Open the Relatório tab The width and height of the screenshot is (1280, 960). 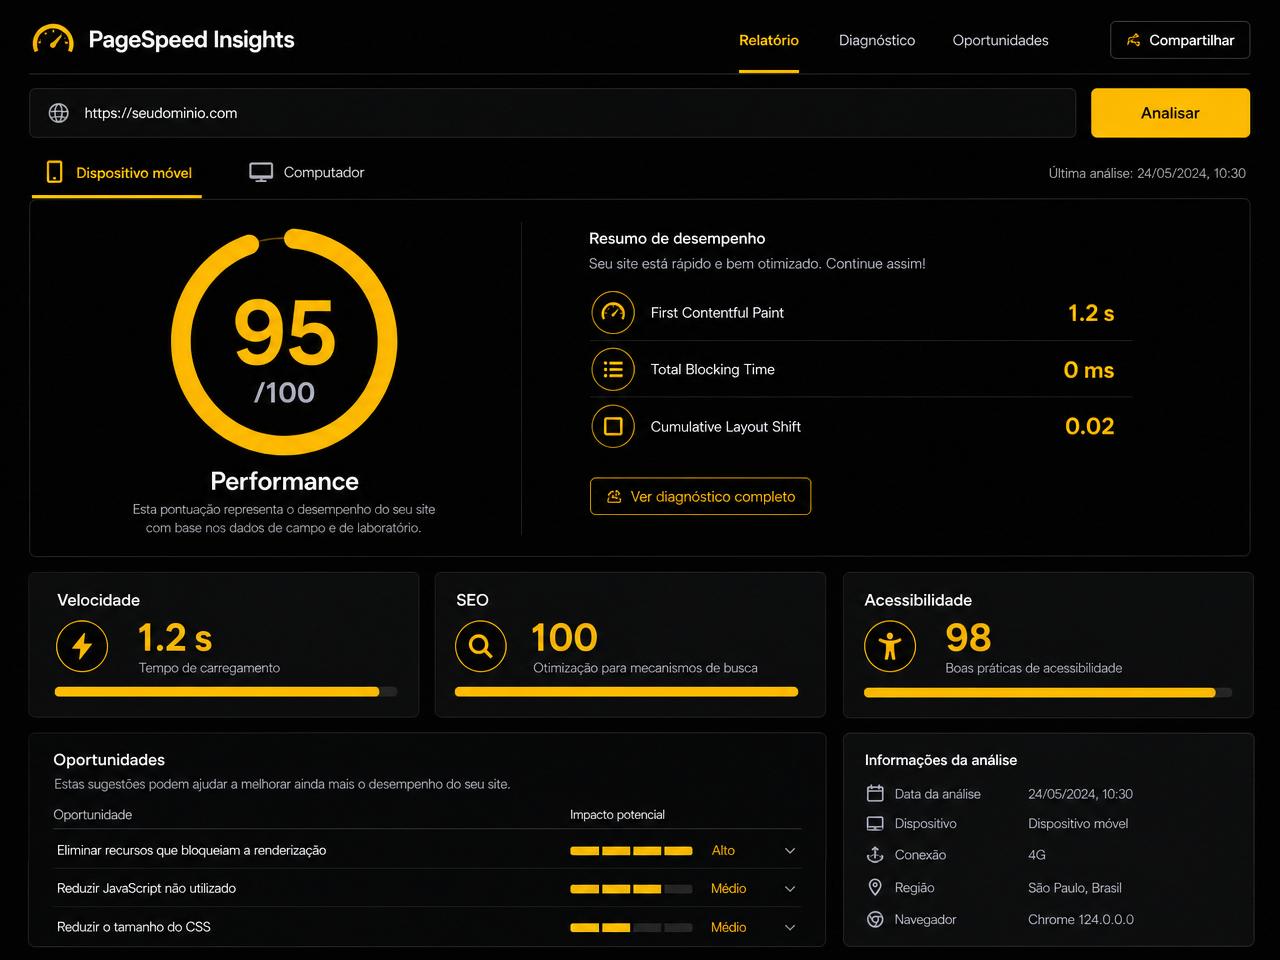click(769, 40)
